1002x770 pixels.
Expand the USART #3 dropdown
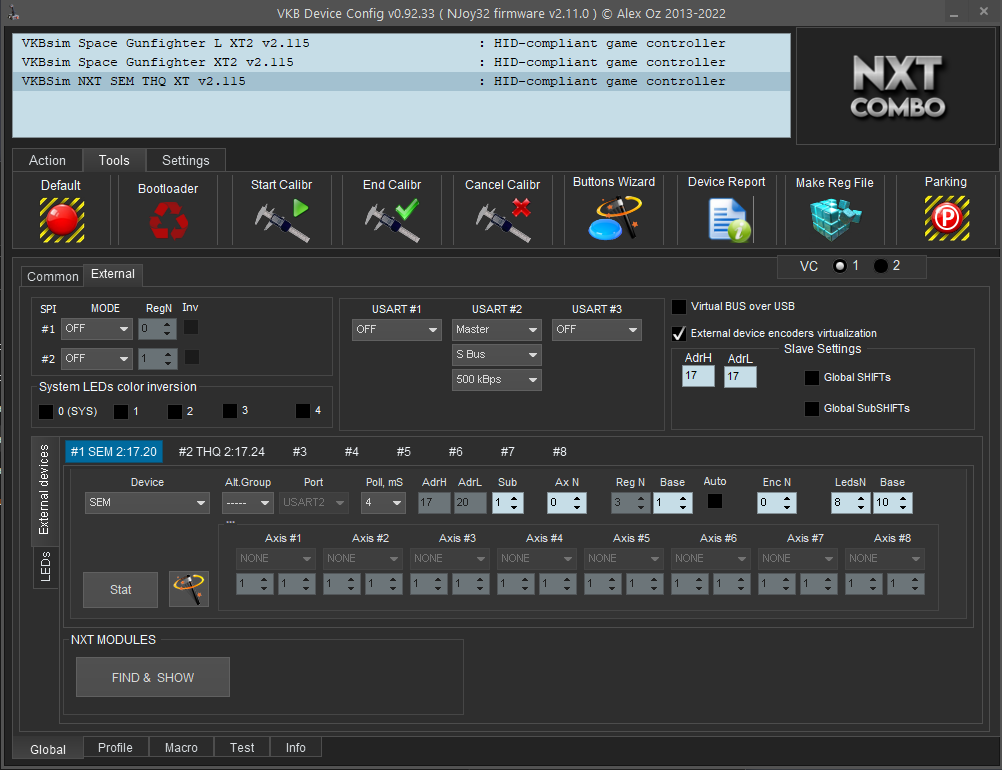click(x=597, y=330)
